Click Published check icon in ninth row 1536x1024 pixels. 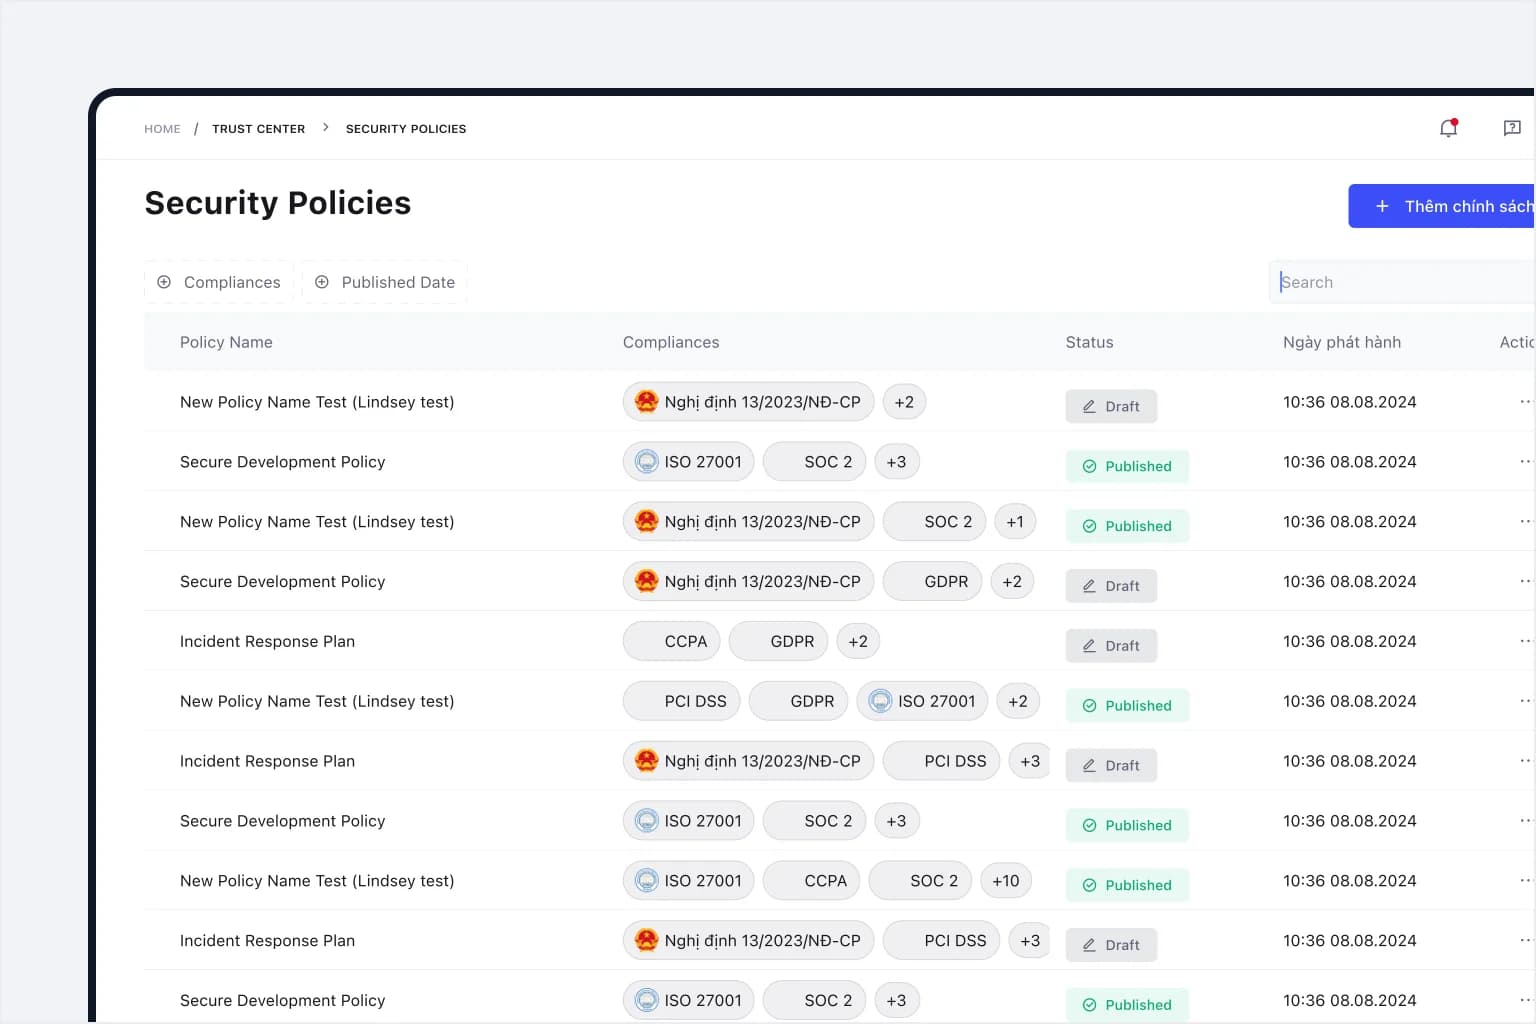click(x=1090, y=886)
